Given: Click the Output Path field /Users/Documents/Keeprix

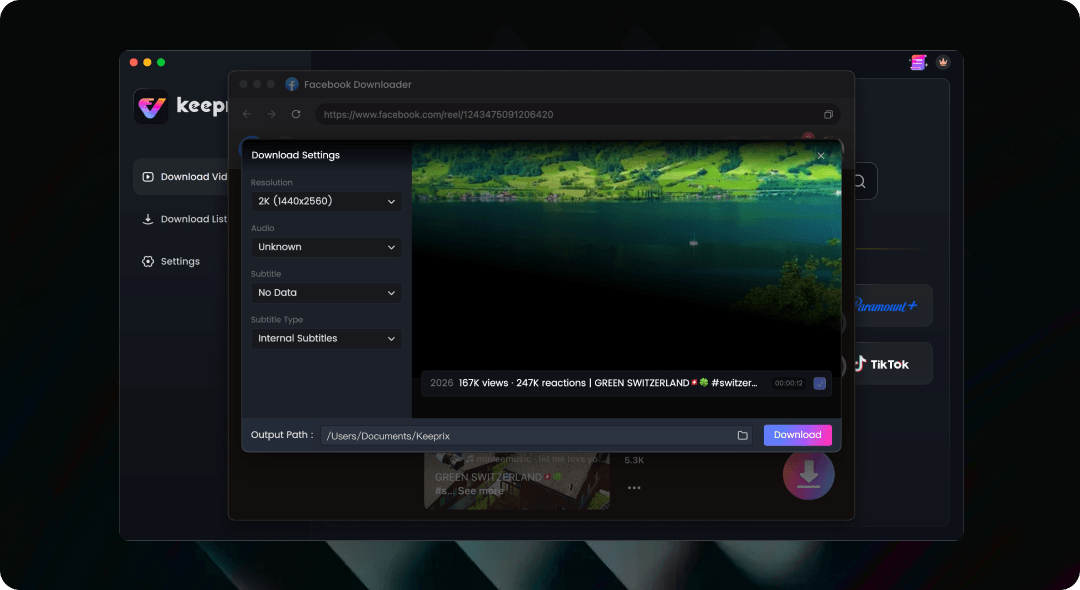Looking at the screenshot, I should (x=537, y=436).
